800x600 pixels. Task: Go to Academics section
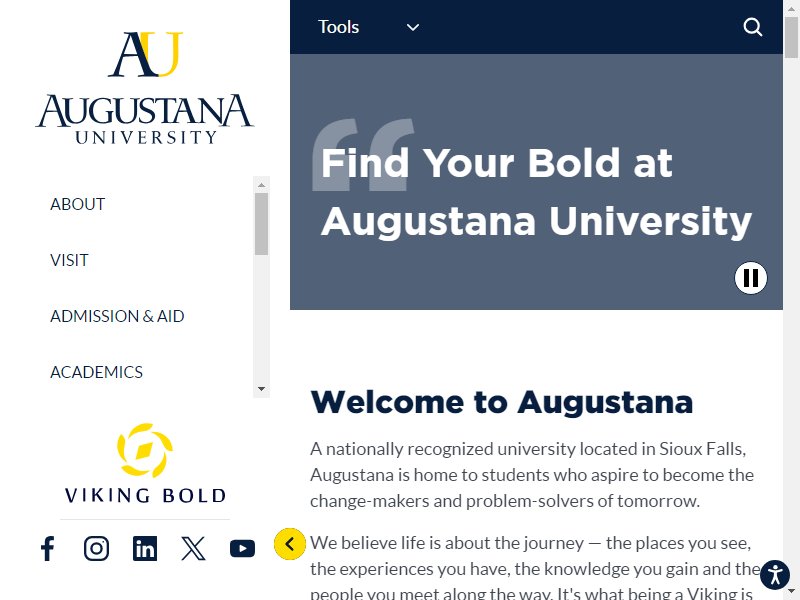pos(96,372)
